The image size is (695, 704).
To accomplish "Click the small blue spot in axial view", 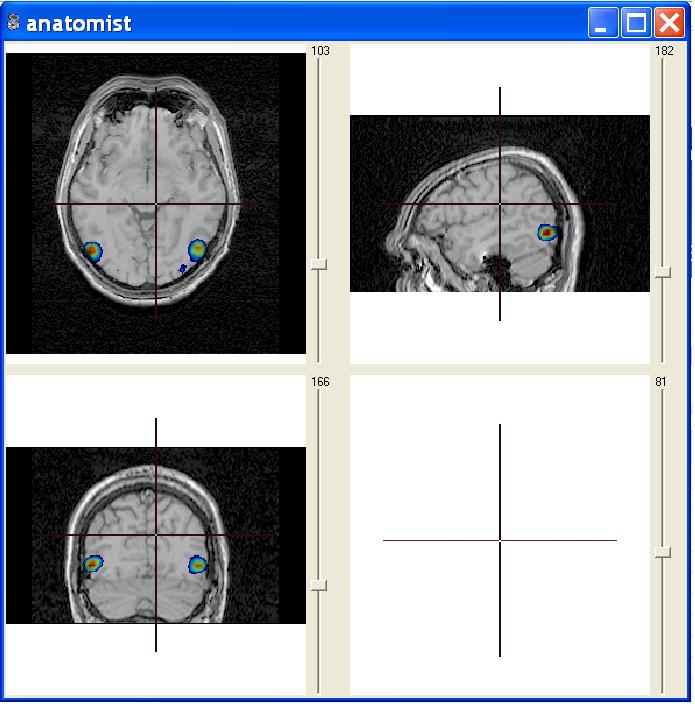I will pos(183,268).
